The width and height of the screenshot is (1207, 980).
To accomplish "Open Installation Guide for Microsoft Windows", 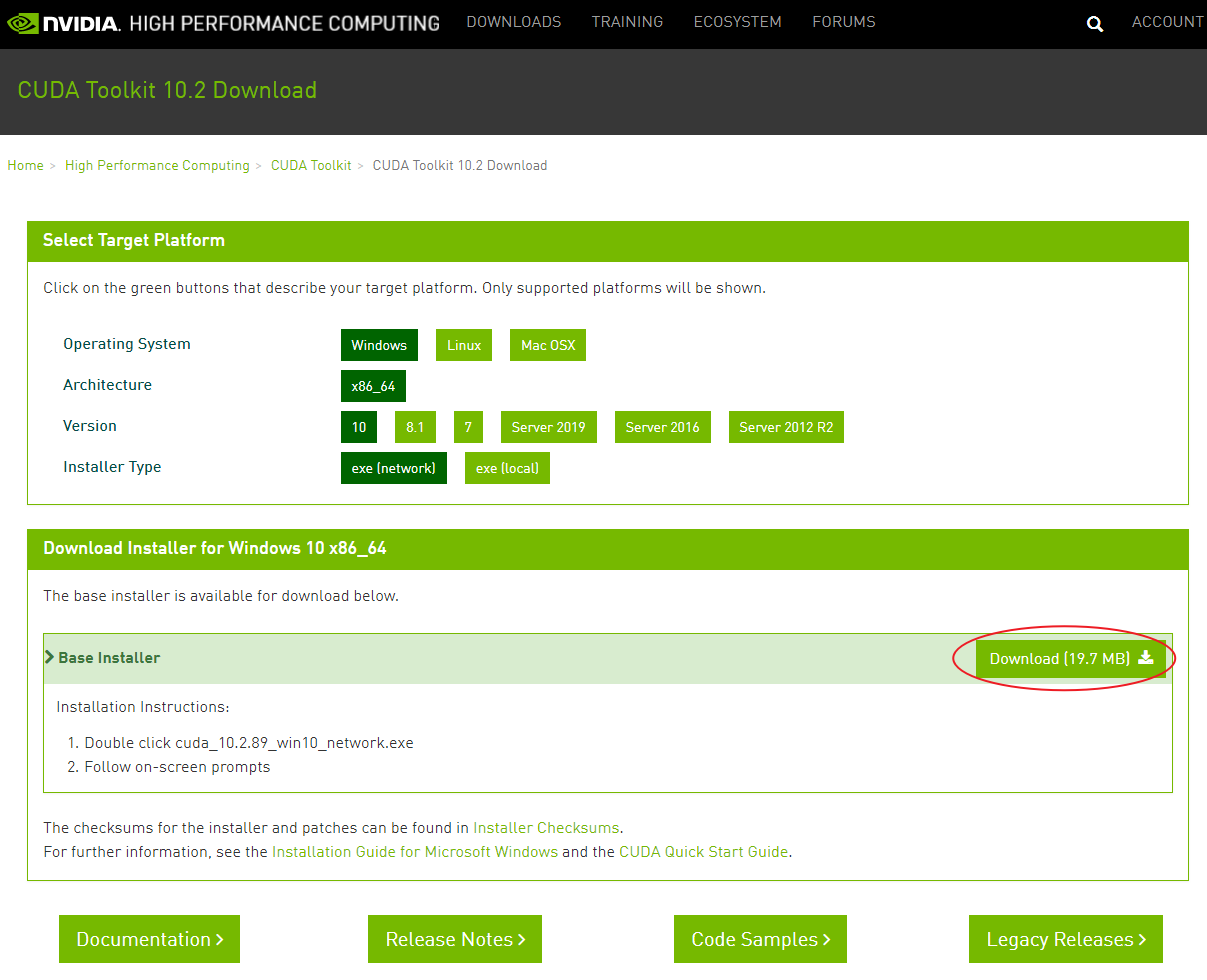I will (x=415, y=852).
